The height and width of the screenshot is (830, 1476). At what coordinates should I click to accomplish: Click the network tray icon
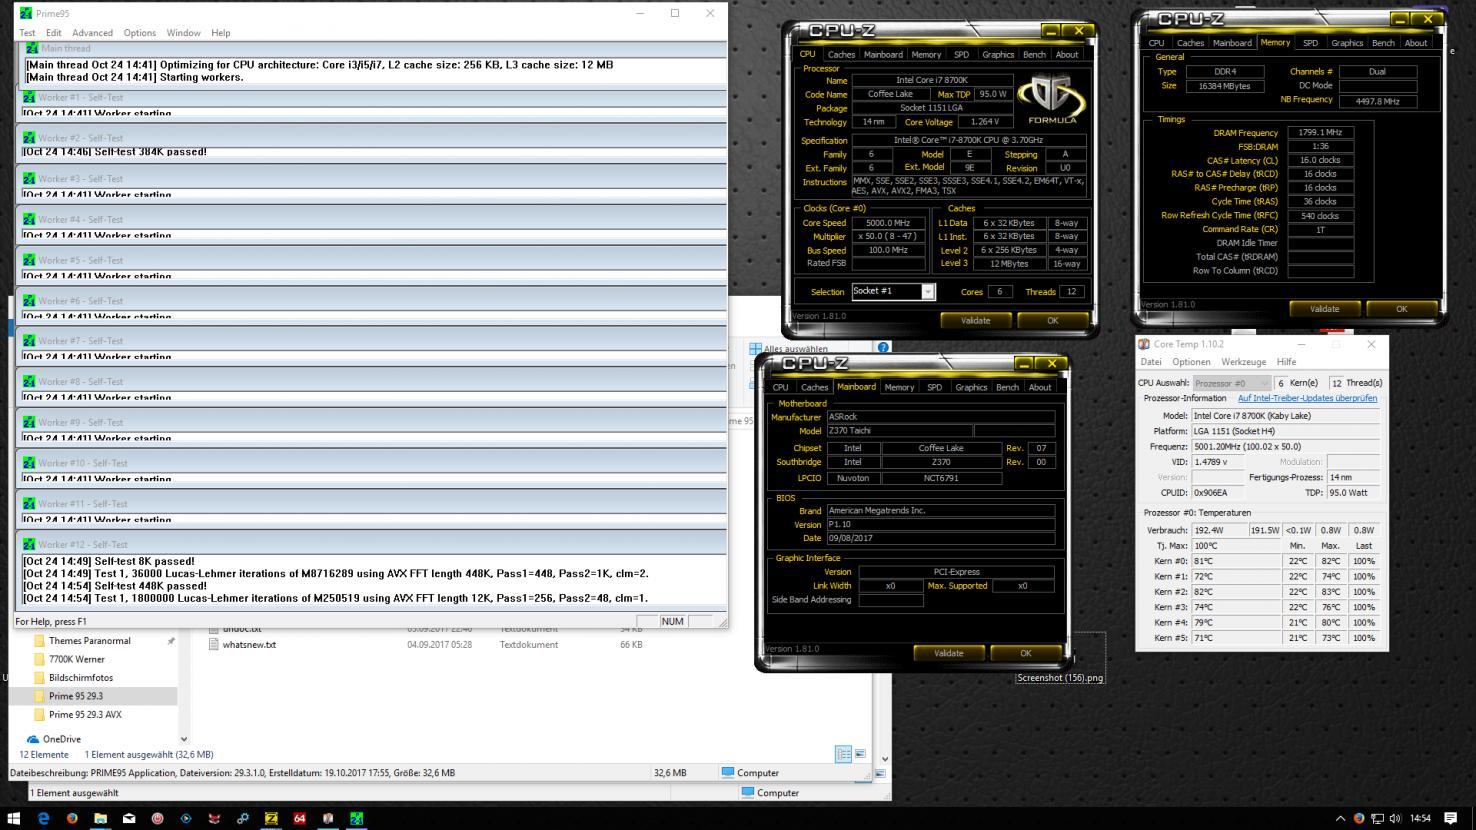click(1377, 818)
